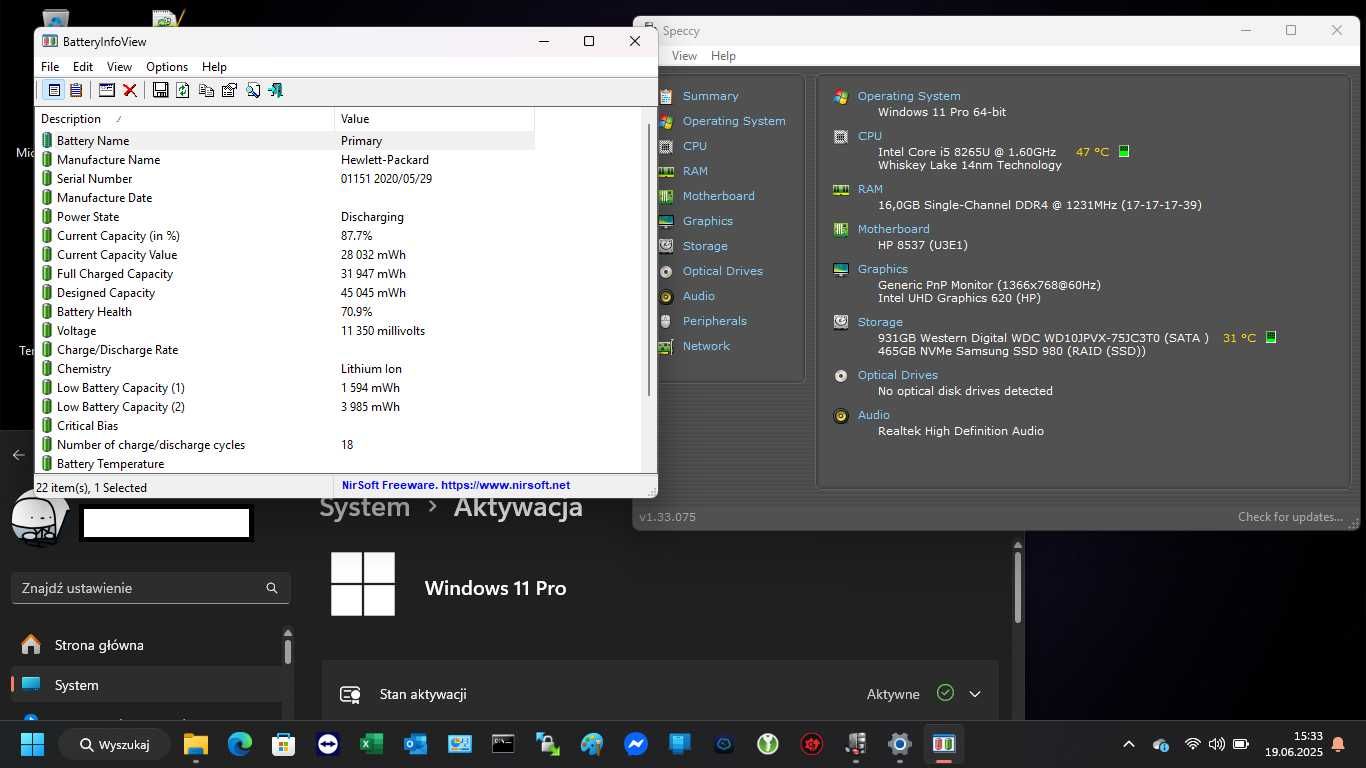Open Peripherals in the Speccy sidebar

(714, 321)
